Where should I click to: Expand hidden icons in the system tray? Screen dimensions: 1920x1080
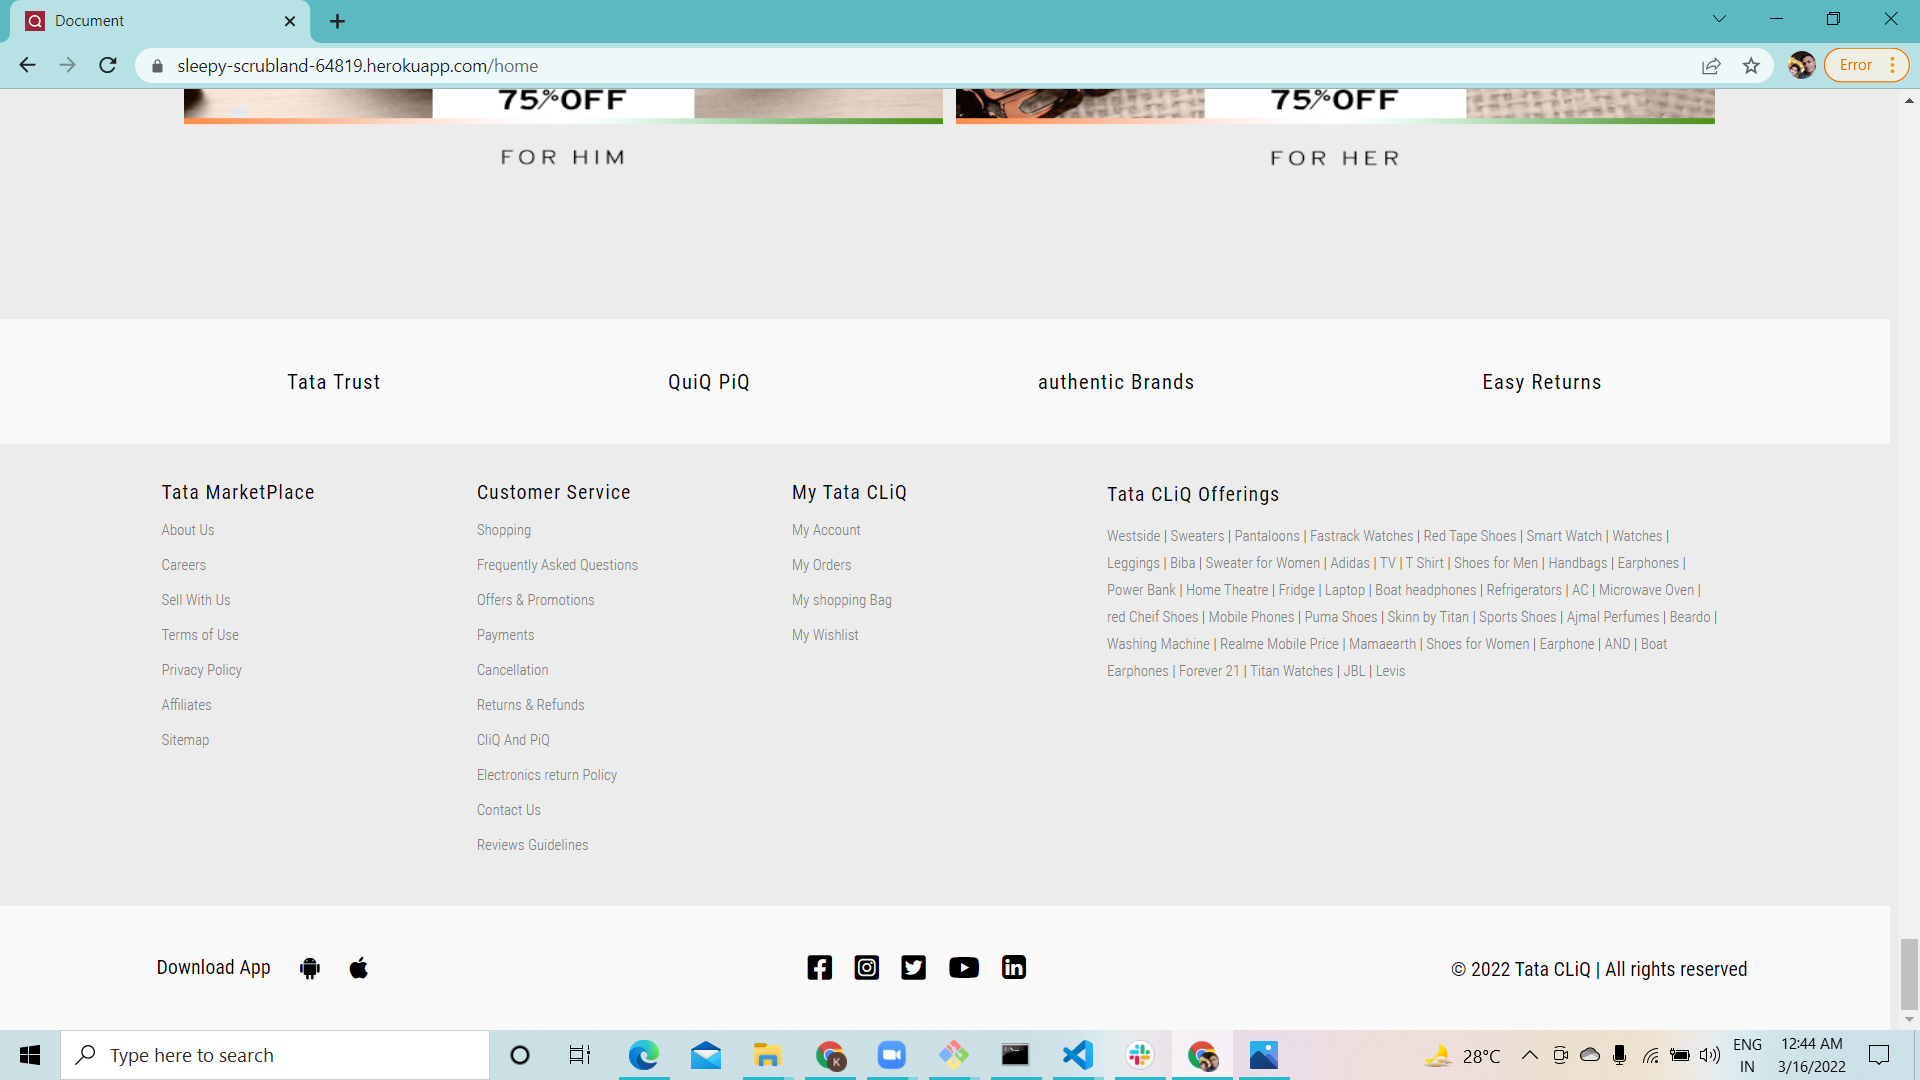pyautogui.click(x=1529, y=1055)
